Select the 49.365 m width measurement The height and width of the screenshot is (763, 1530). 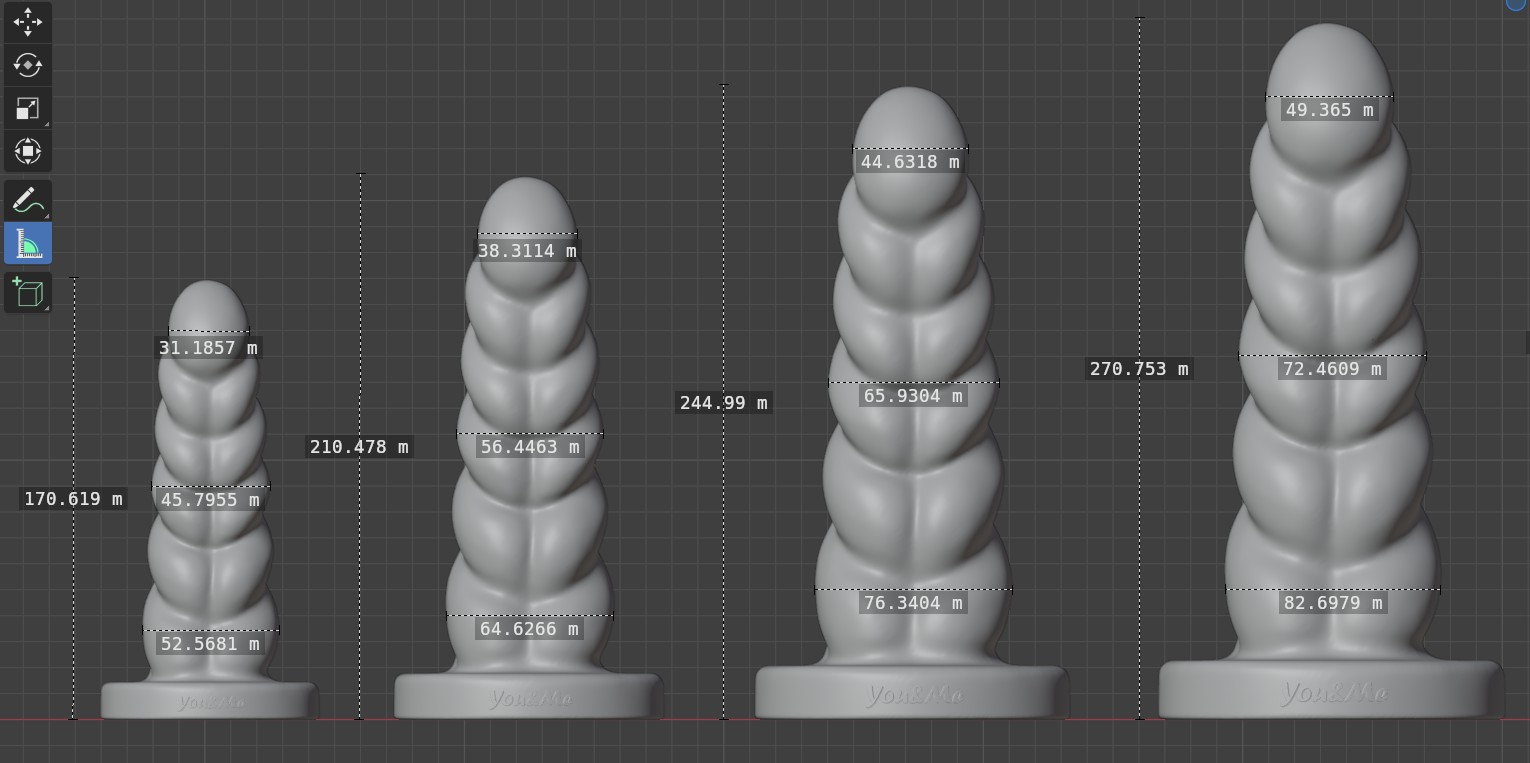tap(1329, 110)
